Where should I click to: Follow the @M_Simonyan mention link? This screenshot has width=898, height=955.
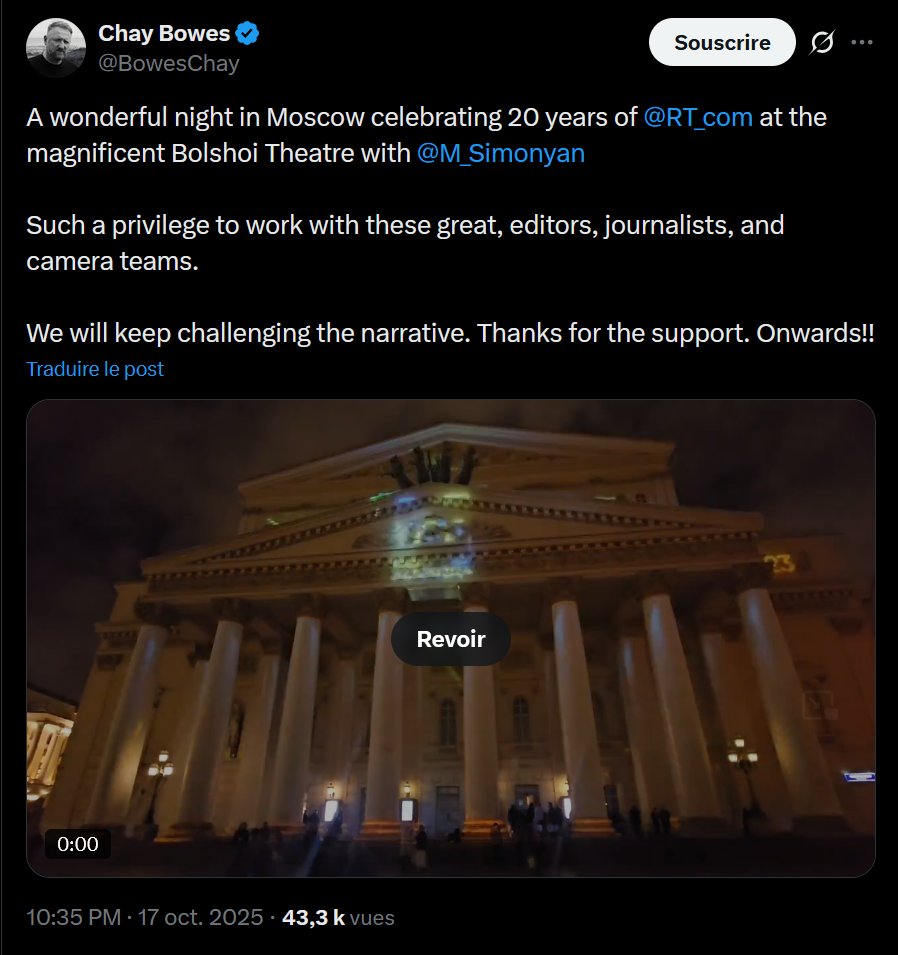501,153
